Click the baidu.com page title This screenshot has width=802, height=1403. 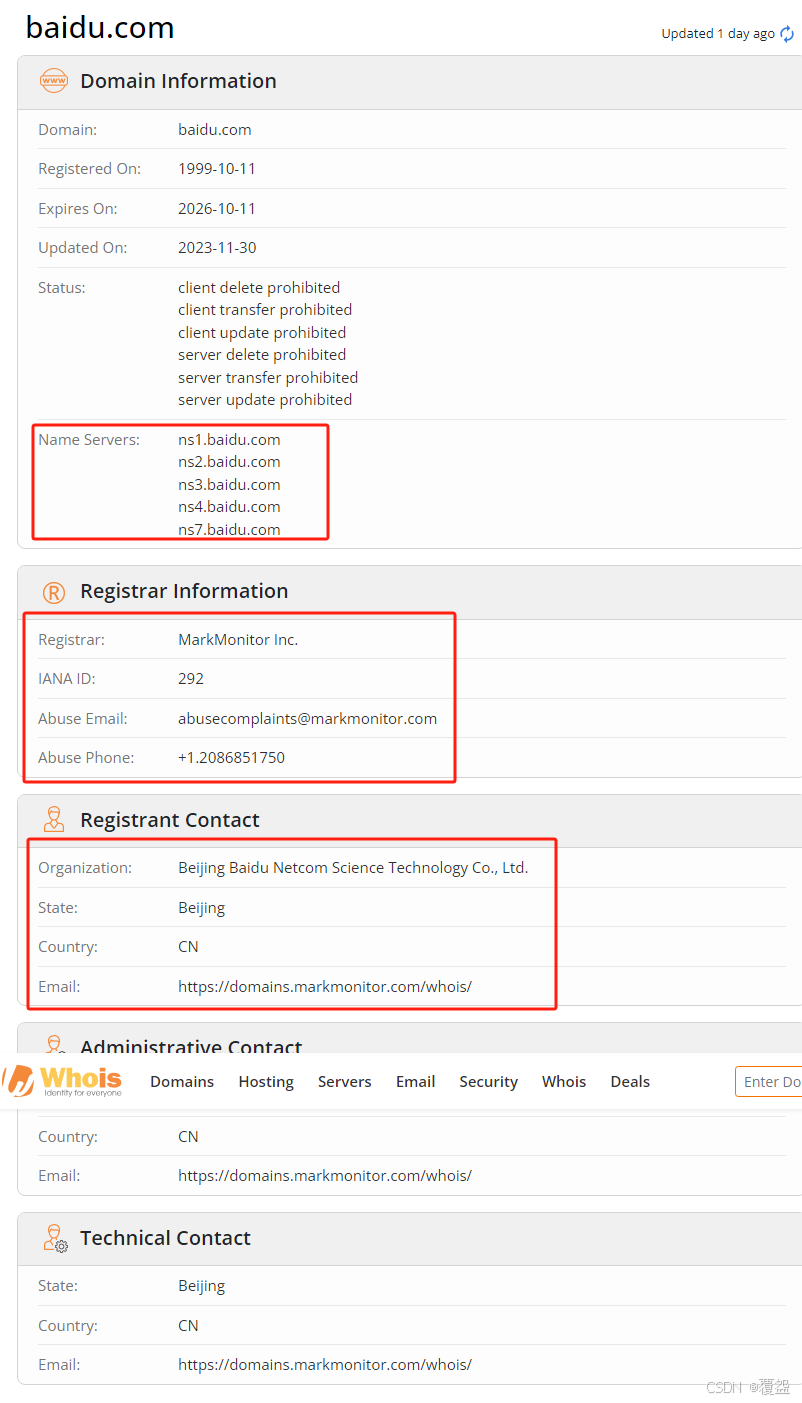(x=100, y=27)
